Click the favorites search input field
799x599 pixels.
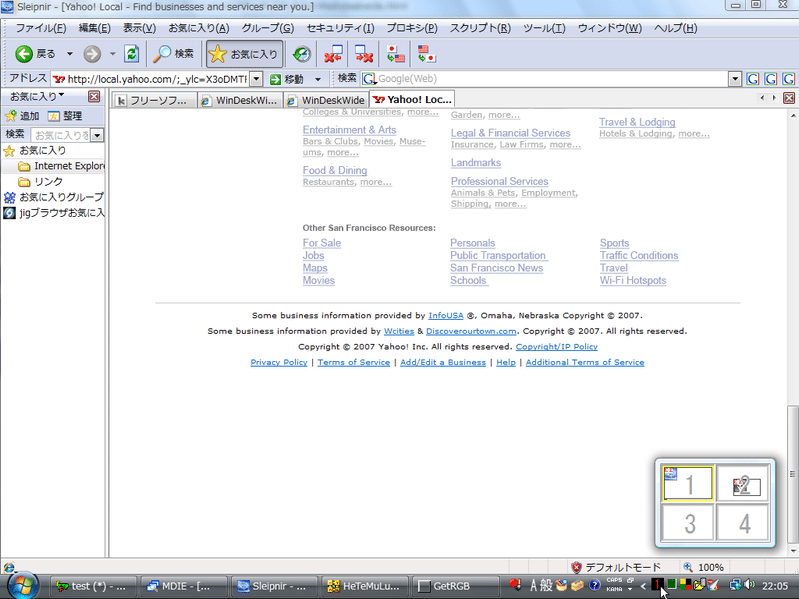(x=61, y=135)
